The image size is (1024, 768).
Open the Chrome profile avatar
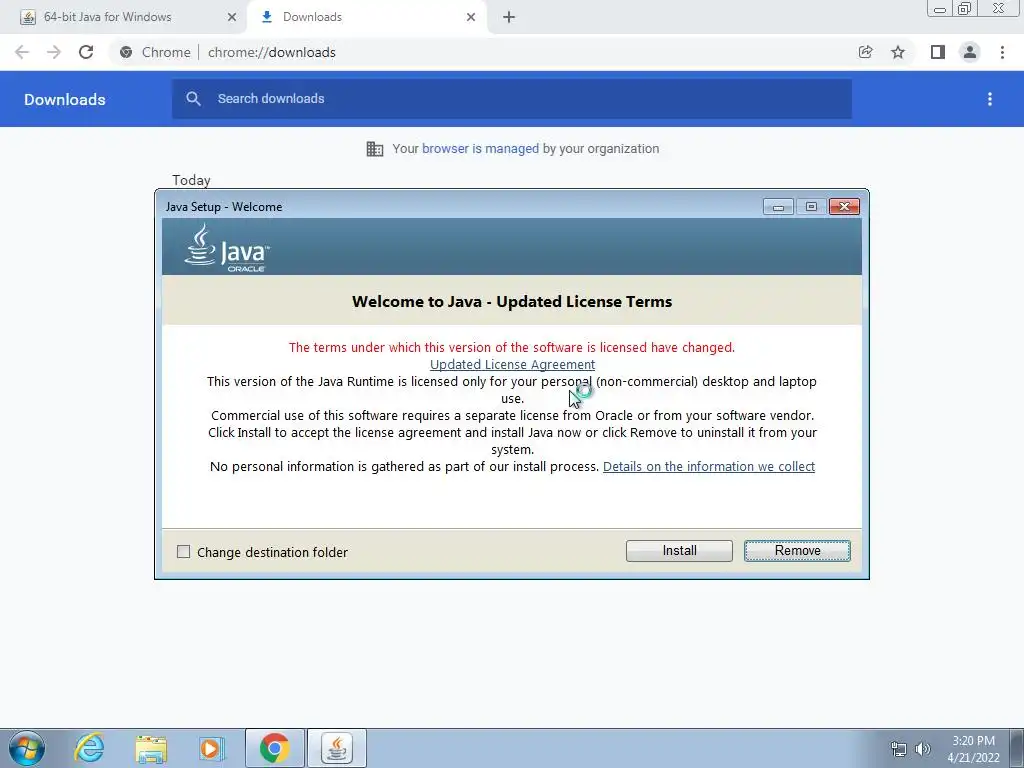tap(970, 52)
